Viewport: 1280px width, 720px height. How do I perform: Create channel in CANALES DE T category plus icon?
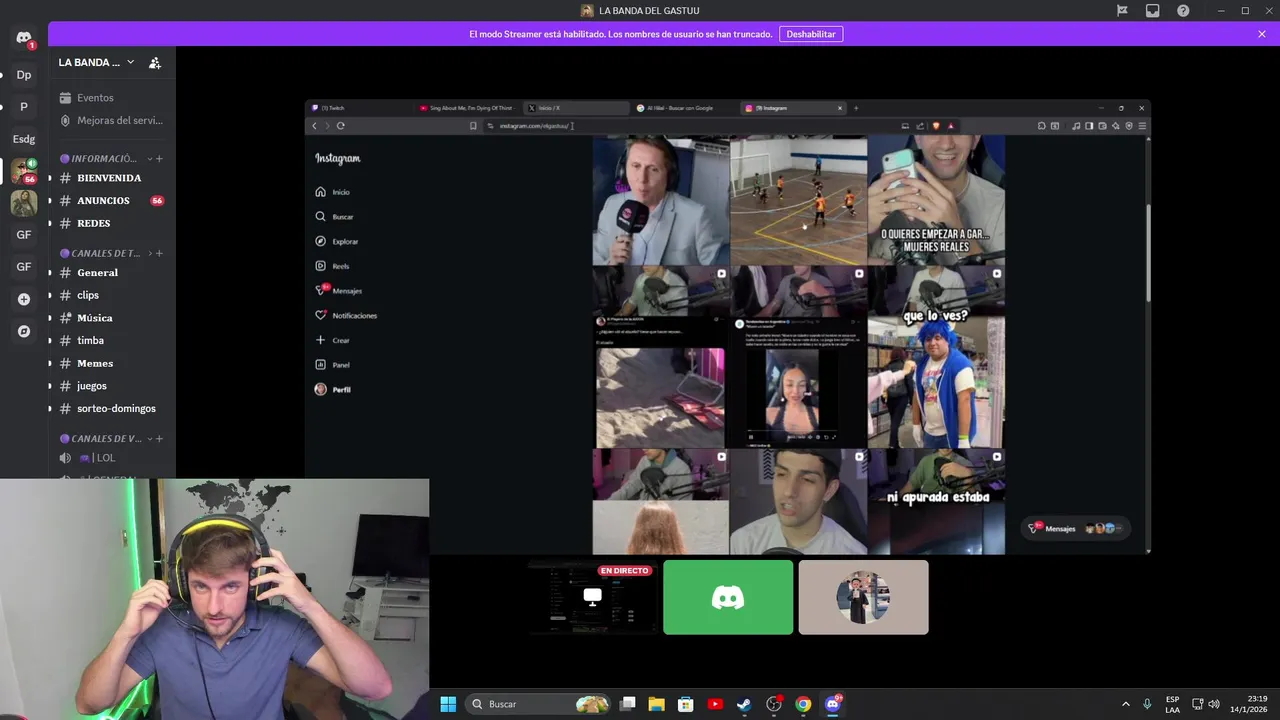coord(159,253)
